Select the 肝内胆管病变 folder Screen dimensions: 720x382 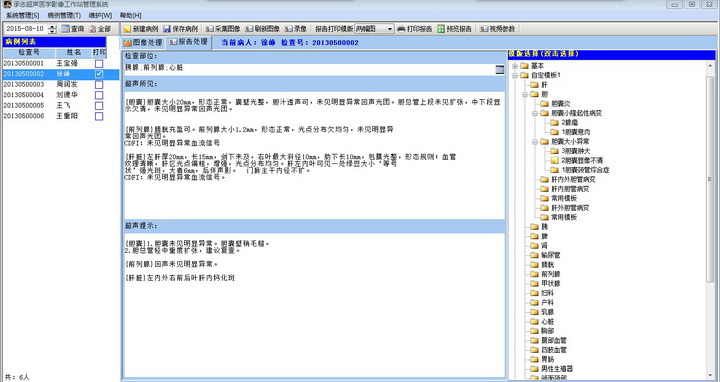pyautogui.click(x=564, y=189)
